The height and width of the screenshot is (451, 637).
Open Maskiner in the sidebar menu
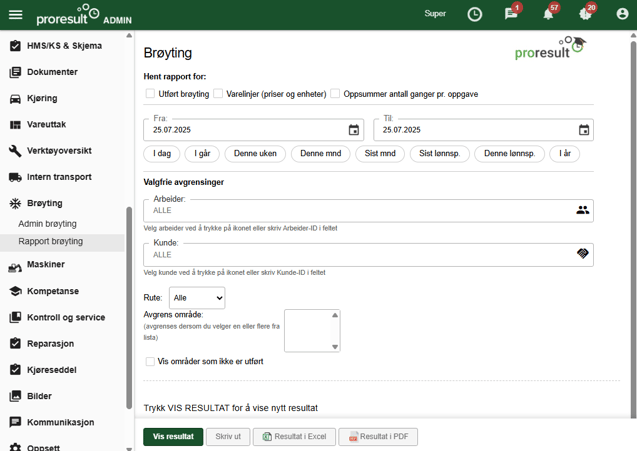[46, 265]
